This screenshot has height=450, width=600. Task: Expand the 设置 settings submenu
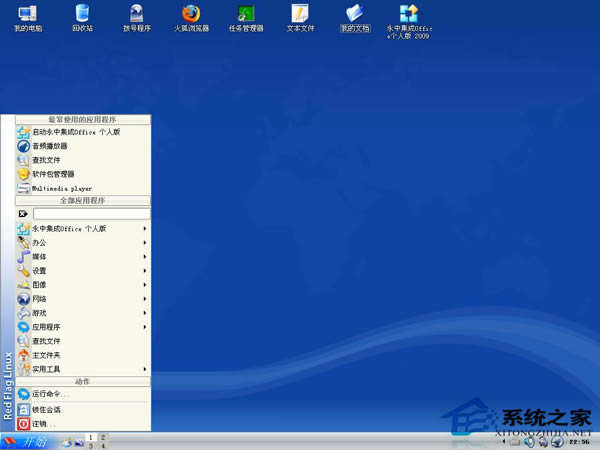(83, 271)
